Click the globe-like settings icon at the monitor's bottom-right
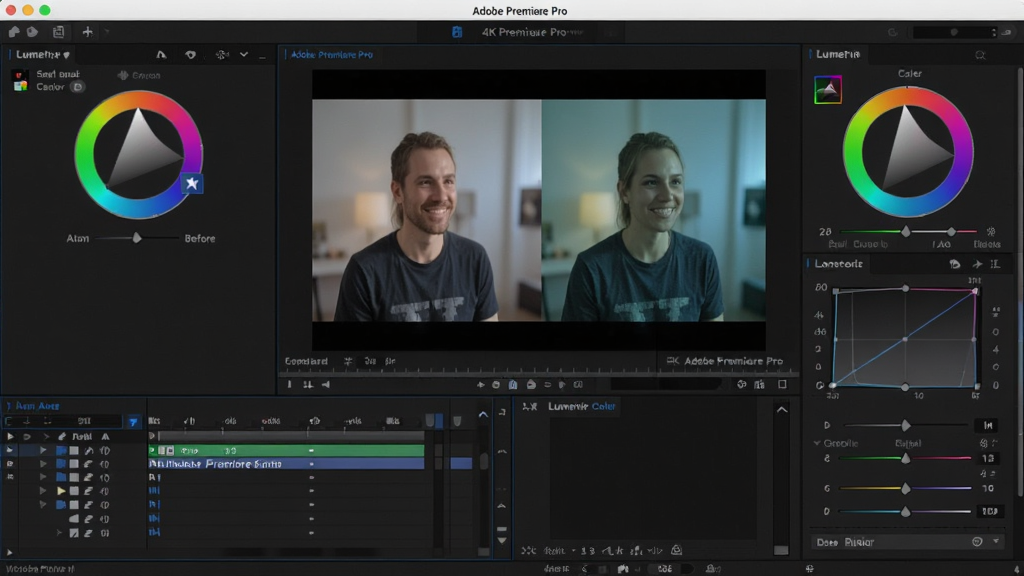The width and height of the screenshot is (1024, 576). [x=742, y=385]
